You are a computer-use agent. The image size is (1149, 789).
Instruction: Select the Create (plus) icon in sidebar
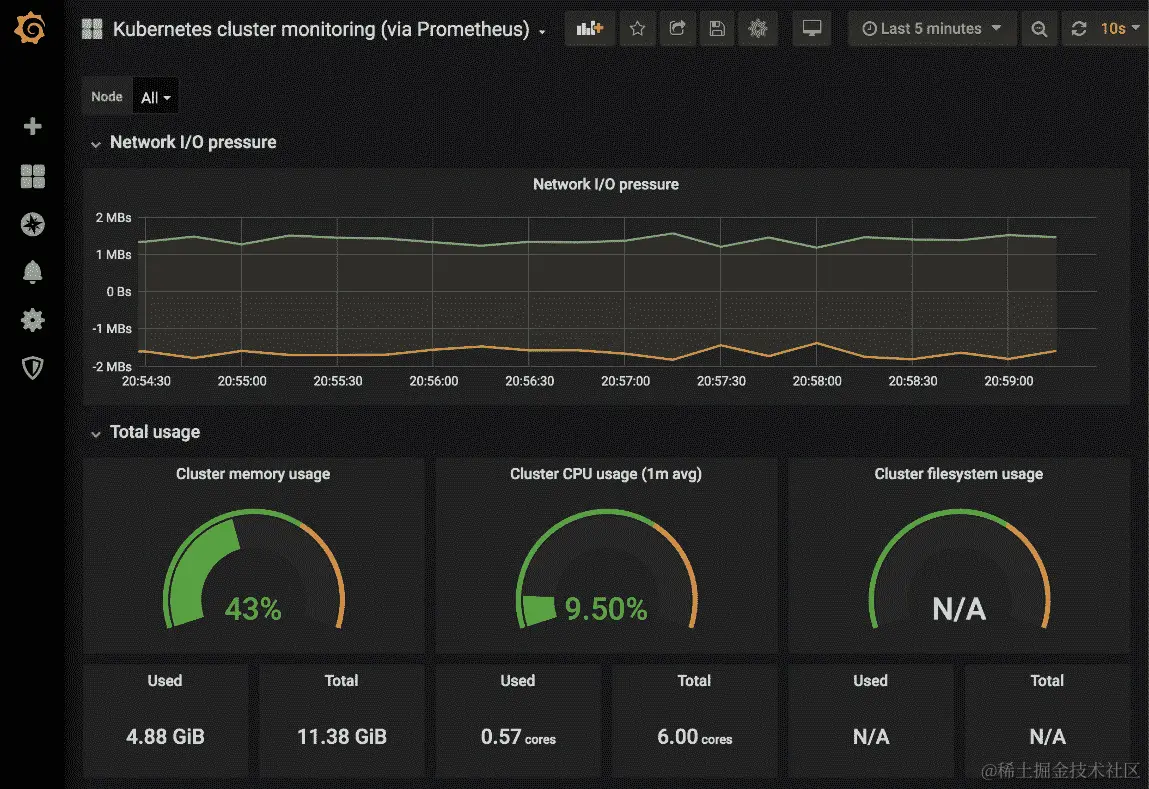(x=32, y=126)
